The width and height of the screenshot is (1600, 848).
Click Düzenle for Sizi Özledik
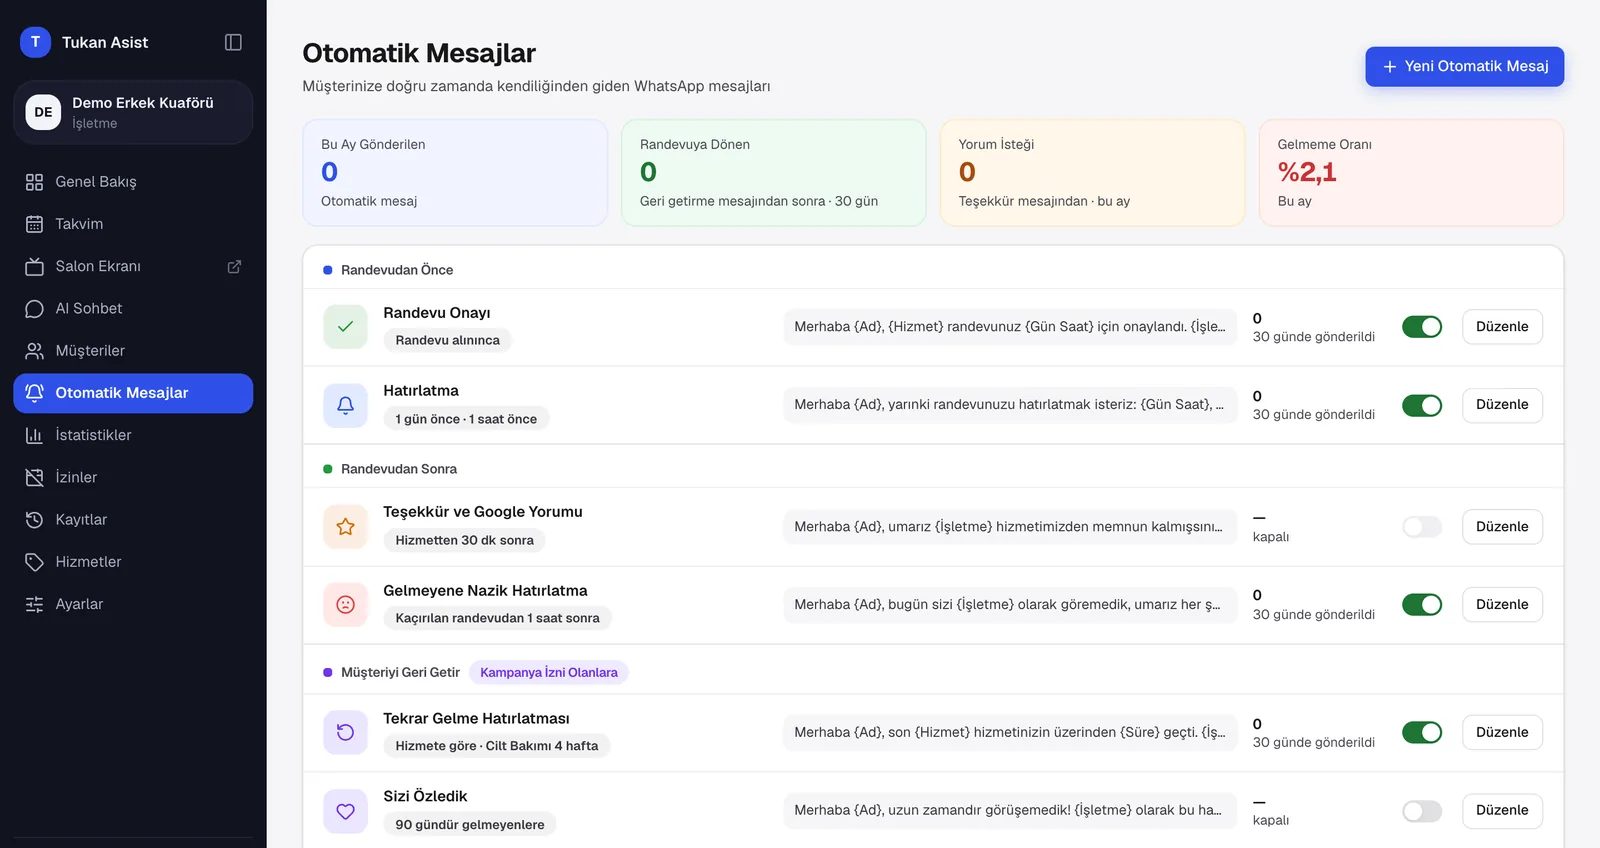pyautogui.click(x=1502, y=811)
